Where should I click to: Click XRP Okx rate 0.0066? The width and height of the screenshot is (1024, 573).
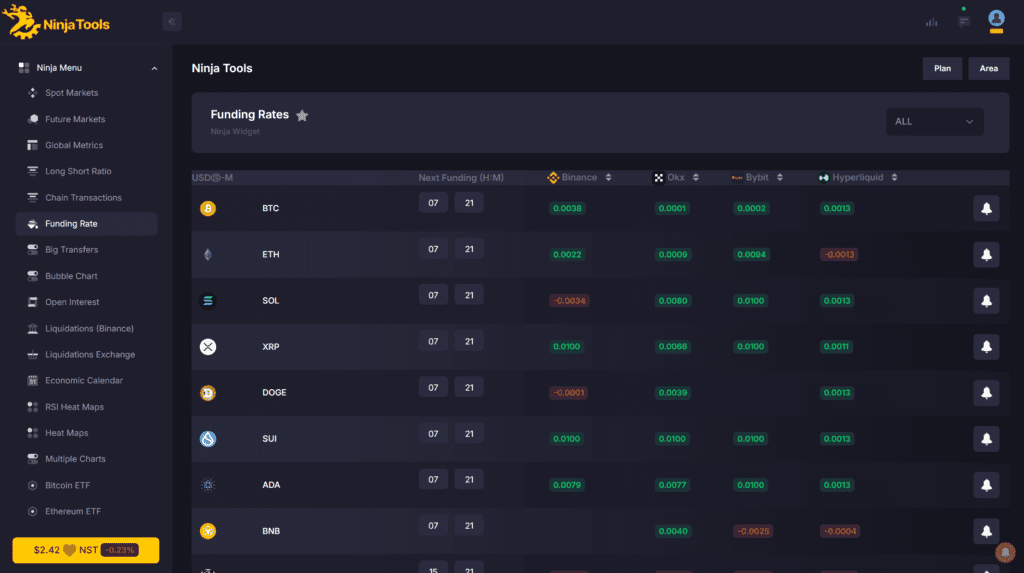tap(673, 347)
